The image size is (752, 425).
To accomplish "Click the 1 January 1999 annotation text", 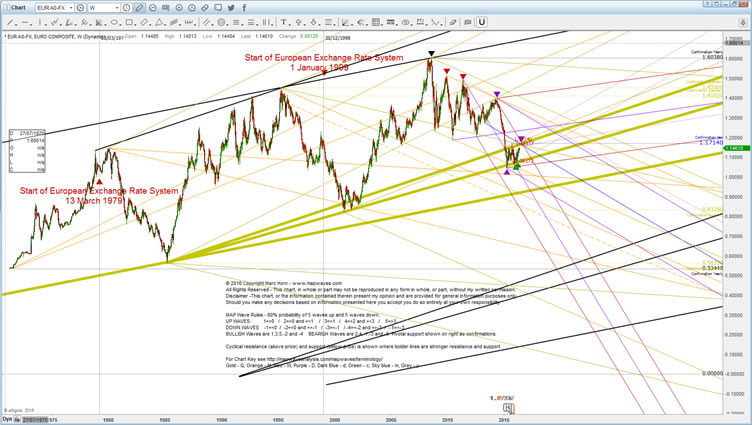I will pos(319,68).
